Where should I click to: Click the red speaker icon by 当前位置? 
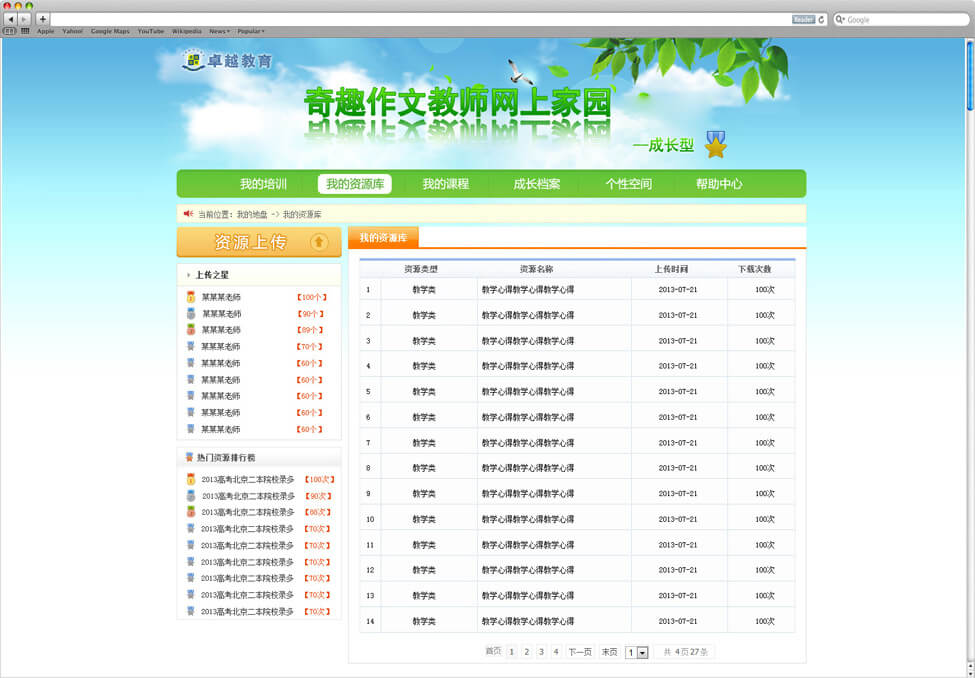click(188, 213)
